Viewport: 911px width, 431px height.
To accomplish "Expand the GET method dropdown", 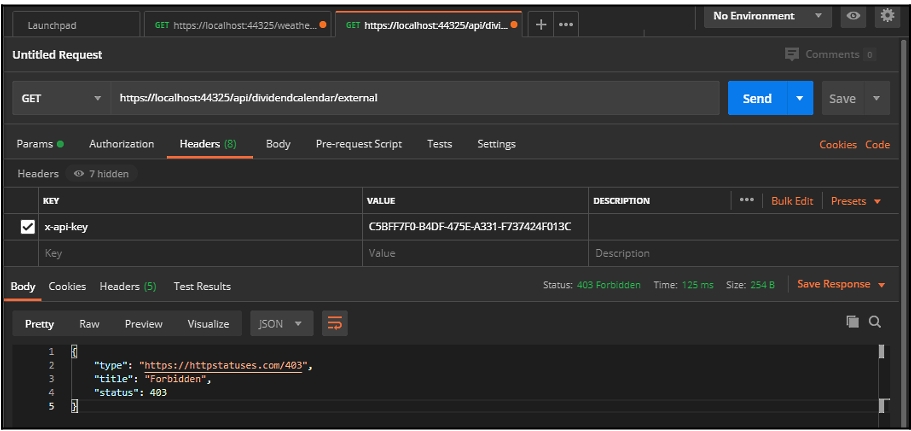I will 60,98.
